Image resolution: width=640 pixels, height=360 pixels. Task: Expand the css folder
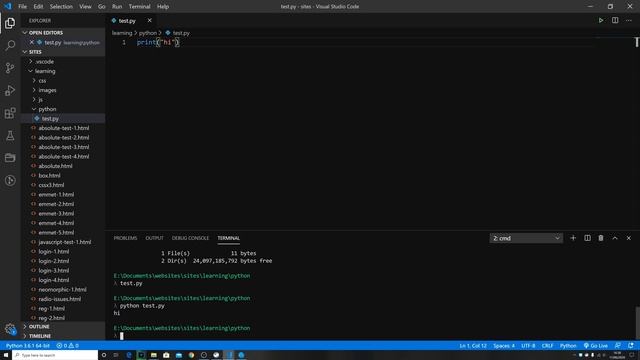click(63, 80)
